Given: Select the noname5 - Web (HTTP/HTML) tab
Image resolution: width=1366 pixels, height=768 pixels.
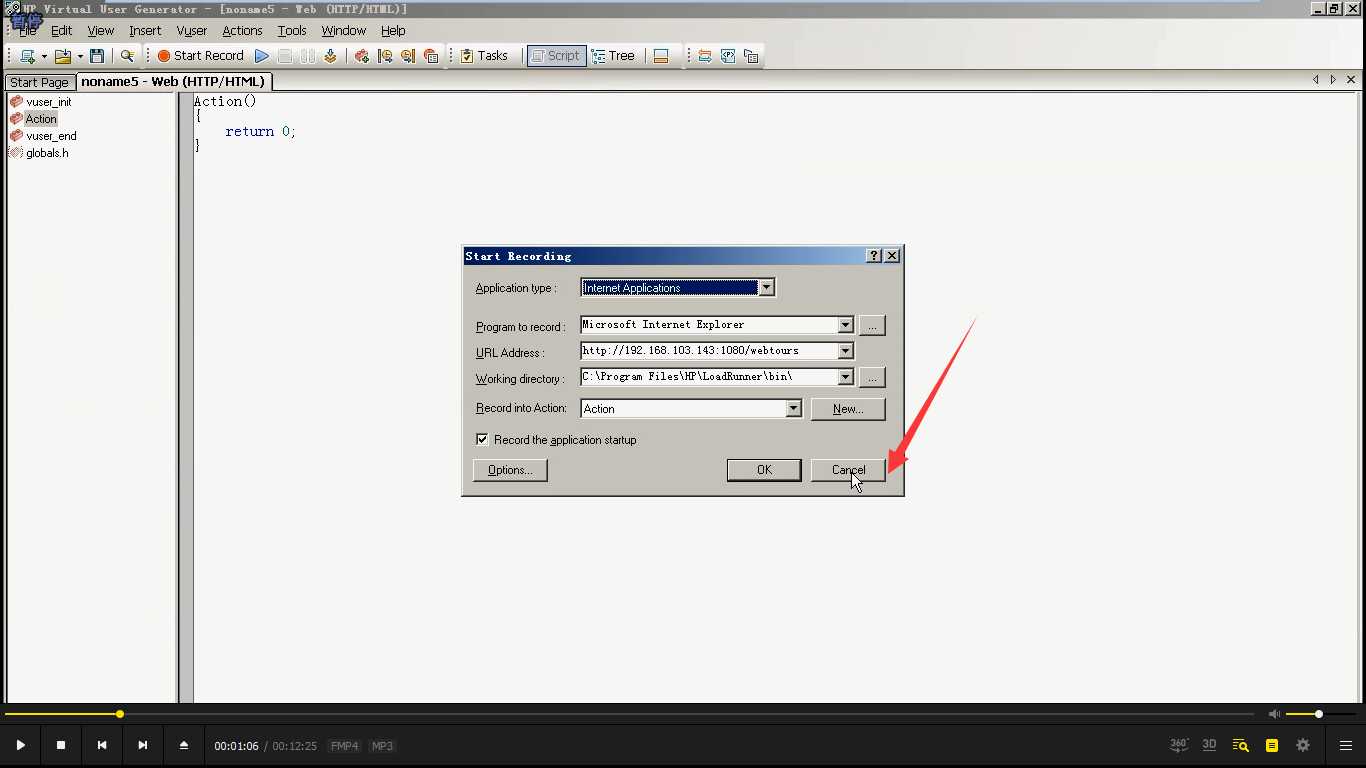Looking at the screenshot, I should click(173, 82).
